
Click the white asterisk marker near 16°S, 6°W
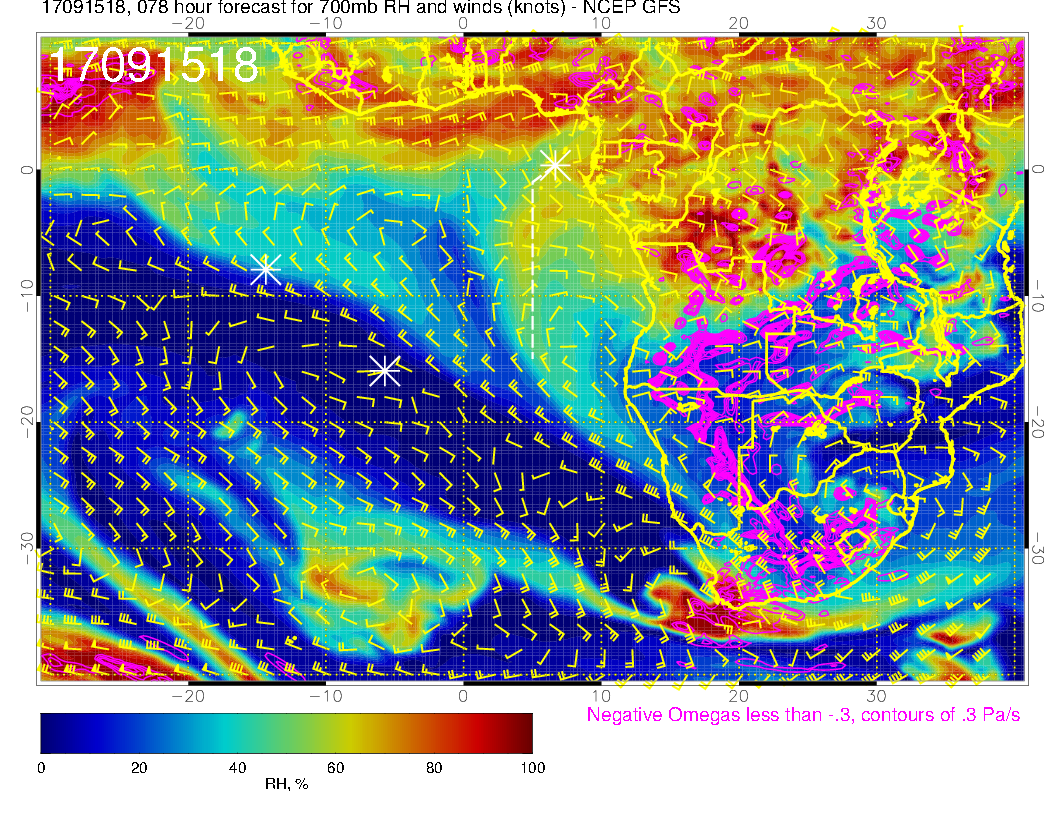pyautogui.click(x=385, y=370)
